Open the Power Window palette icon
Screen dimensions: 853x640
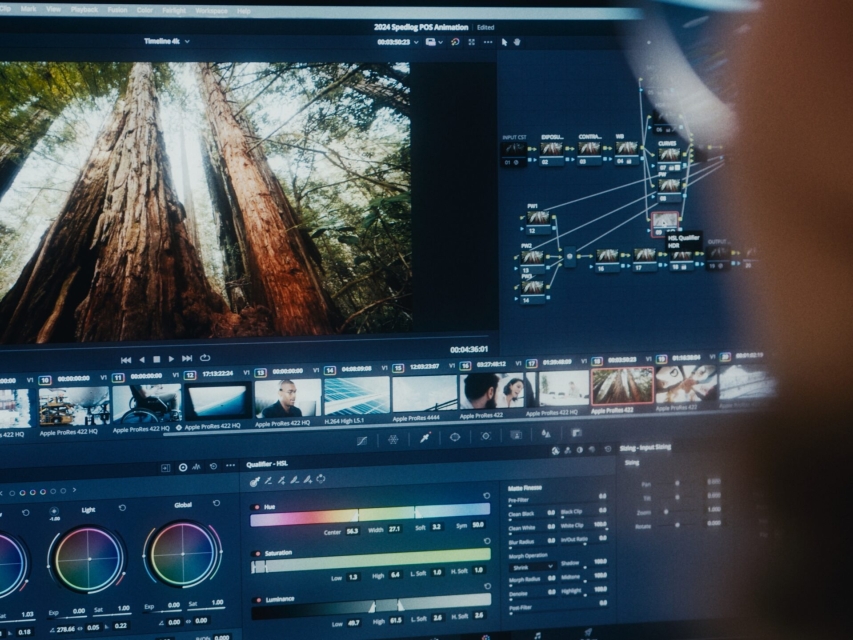pyautogui.click(x=455, y=437)
